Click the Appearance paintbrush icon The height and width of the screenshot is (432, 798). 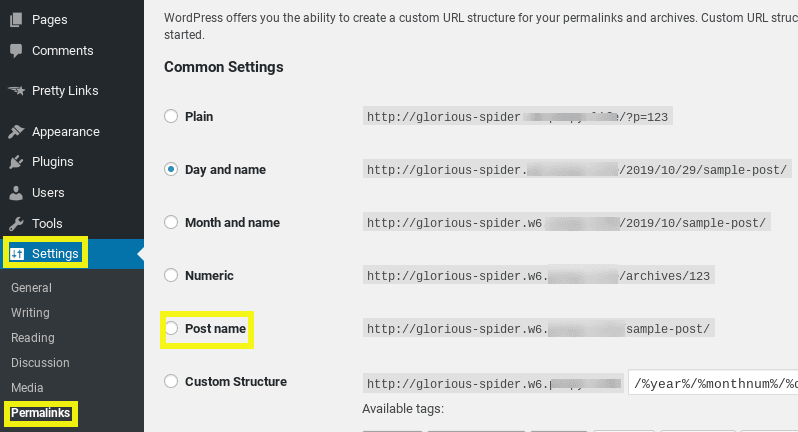pos(16,132)
